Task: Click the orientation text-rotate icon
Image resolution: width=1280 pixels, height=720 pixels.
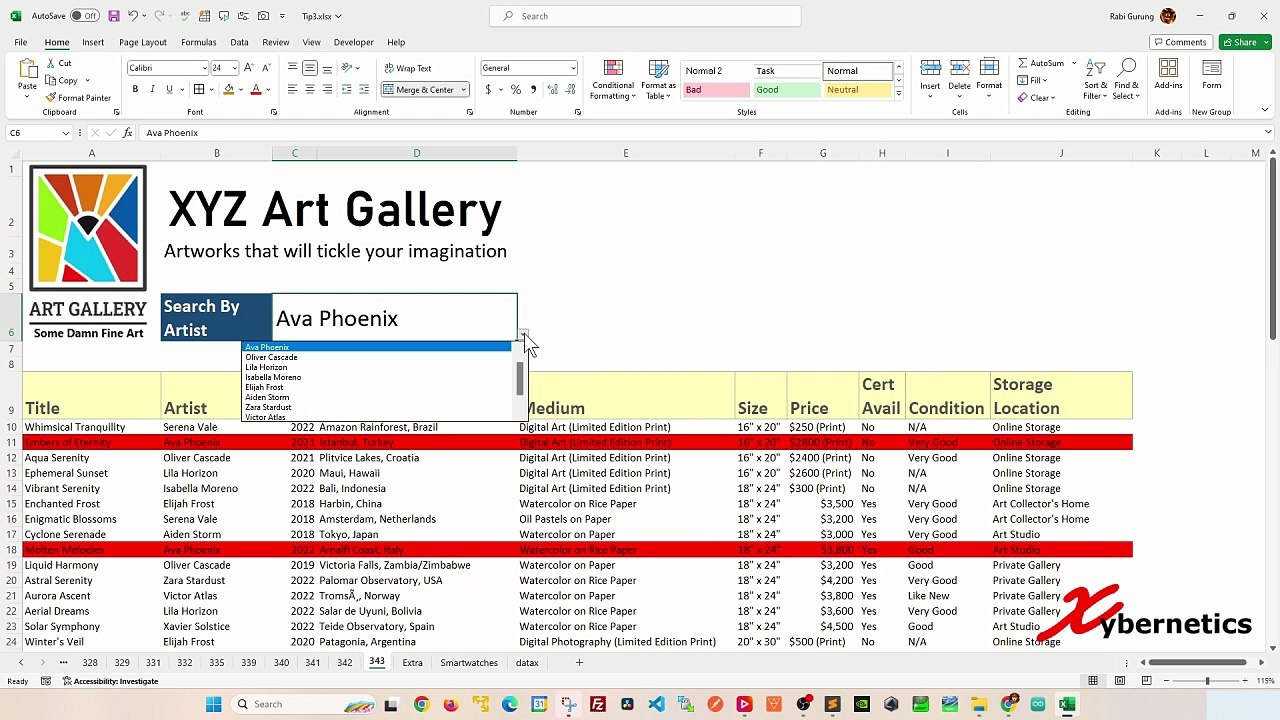Action: coord(347,68)
